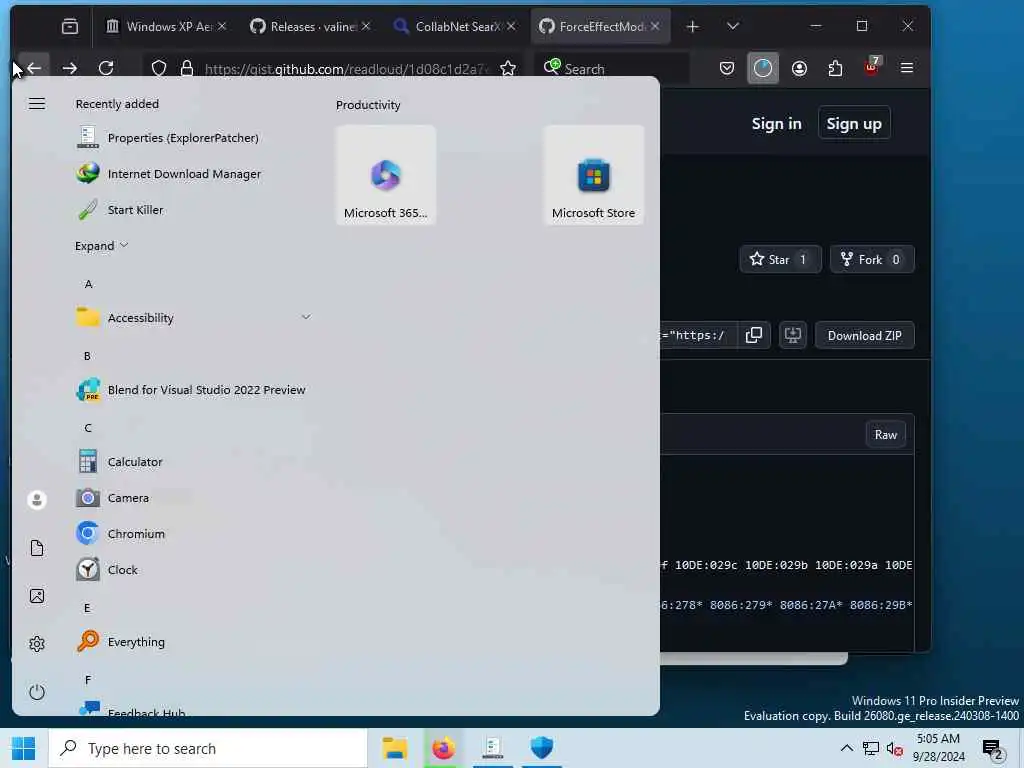This screenshot has width=1024, height=768.
Task: Open the Start menu hamburger navigation icon
Action: [37, 104]
